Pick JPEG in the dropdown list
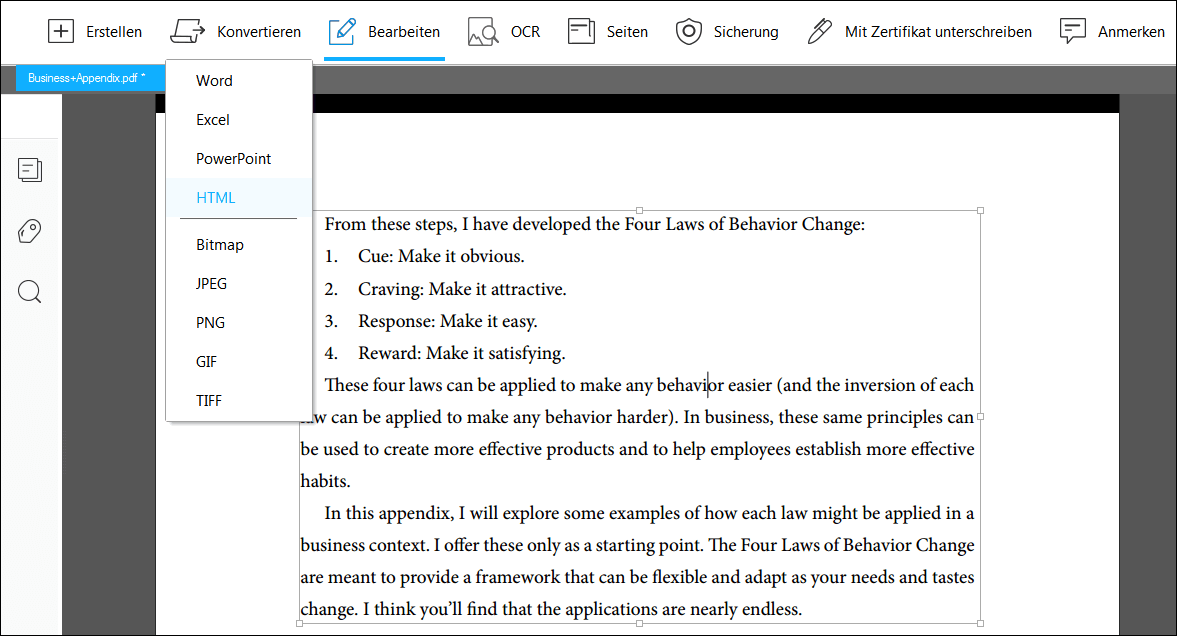This screenshot has height=636, width=1177. click(212, 284)
